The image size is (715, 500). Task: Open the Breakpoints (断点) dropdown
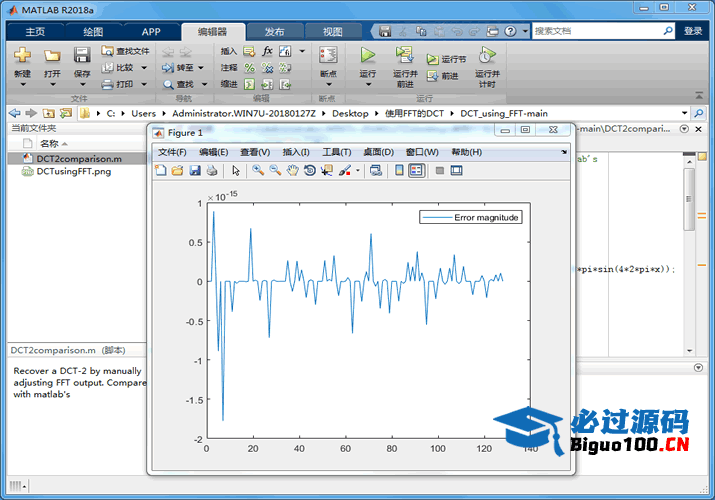coord(327,85)
